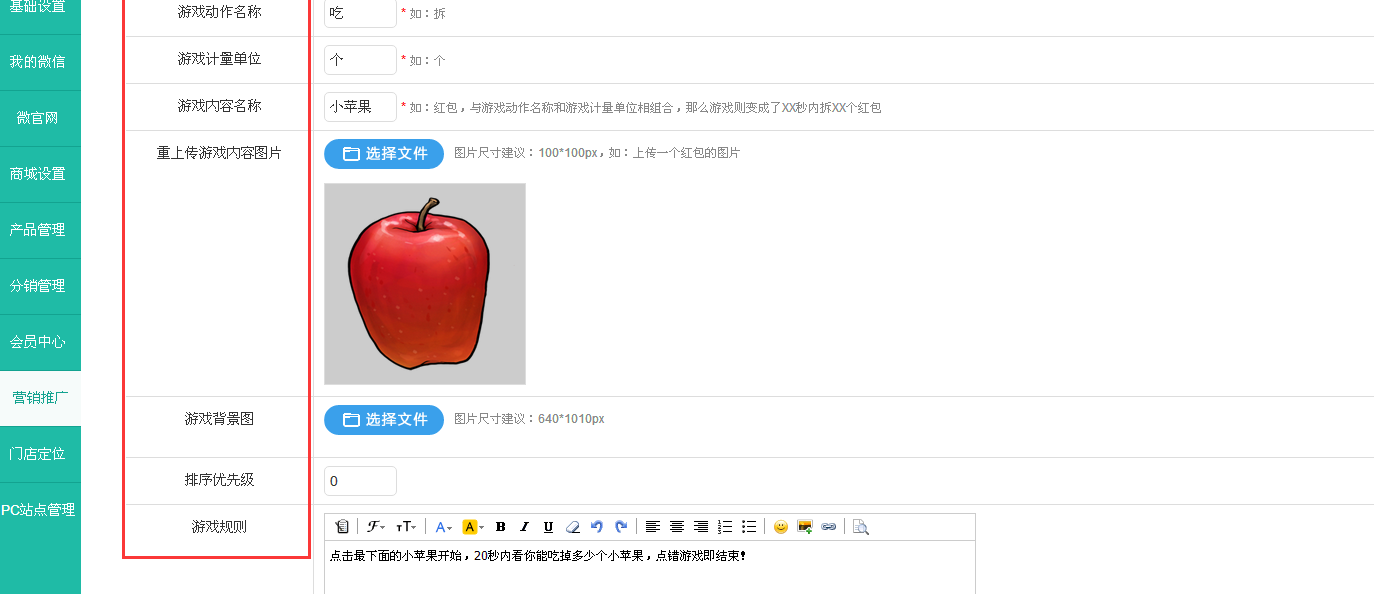Apply underline formatting

(x=548, y=527)
